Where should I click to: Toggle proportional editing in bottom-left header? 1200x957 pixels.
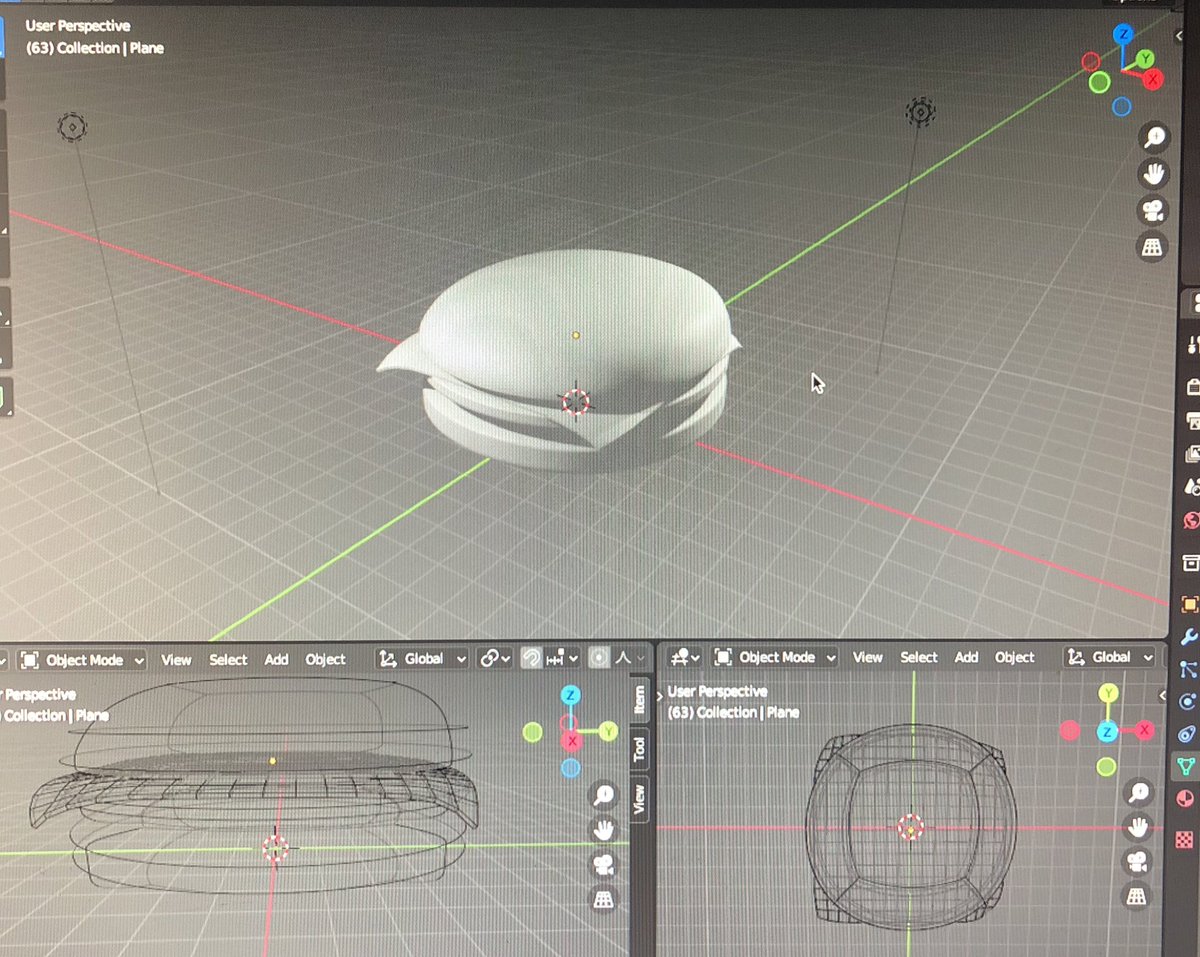point(599,658)
